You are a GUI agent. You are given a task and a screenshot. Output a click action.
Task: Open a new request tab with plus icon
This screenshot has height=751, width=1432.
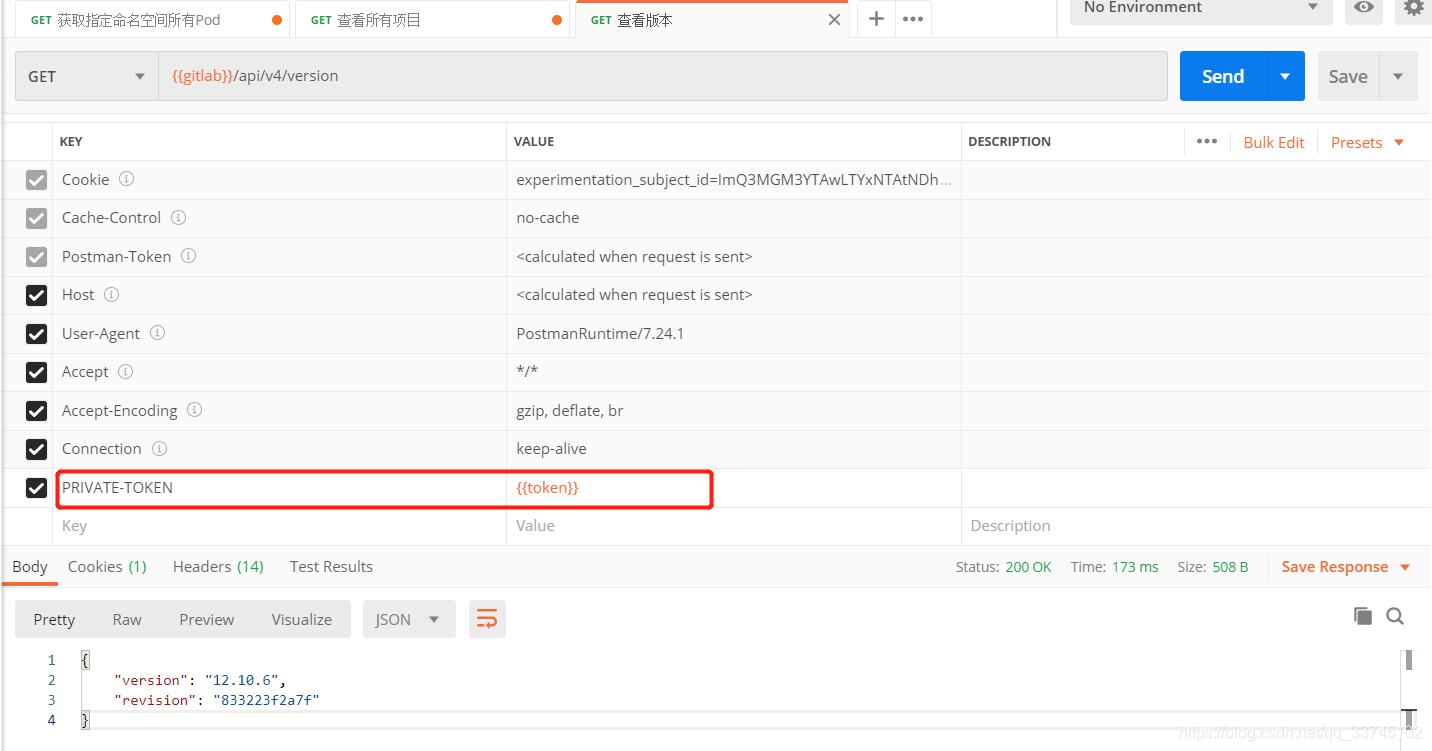pos(875,18)
